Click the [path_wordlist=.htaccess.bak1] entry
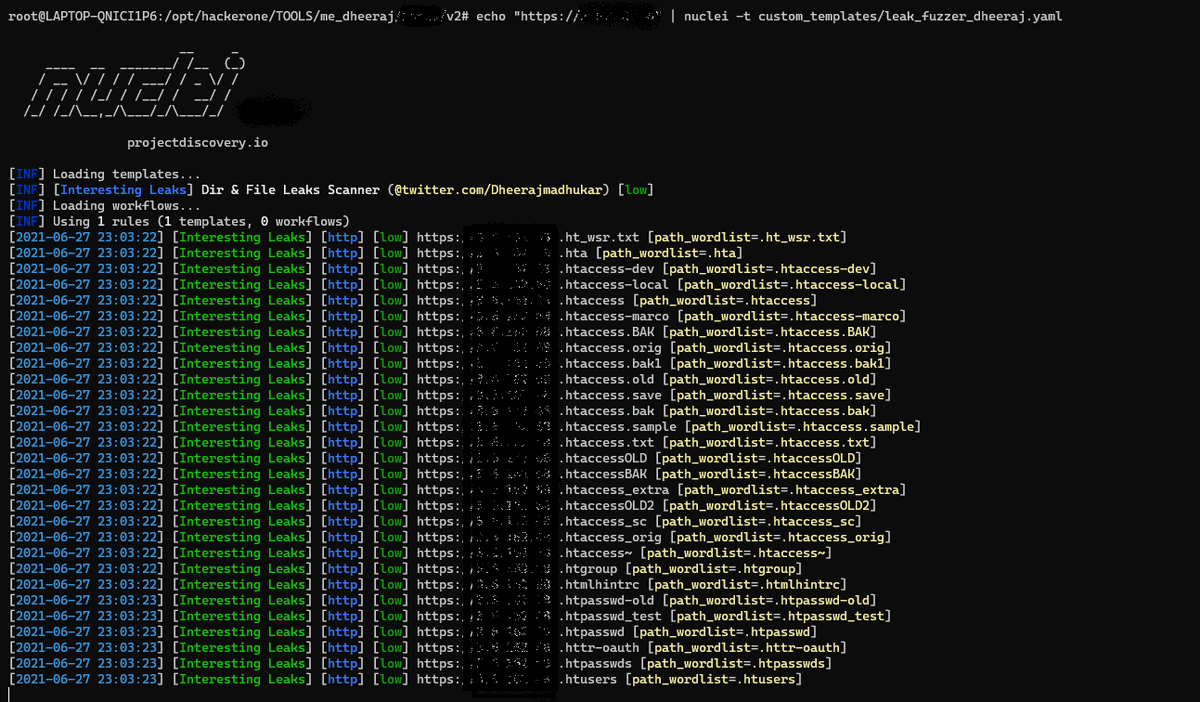Viewport: 1200px width, 702px height. [782, 363]
